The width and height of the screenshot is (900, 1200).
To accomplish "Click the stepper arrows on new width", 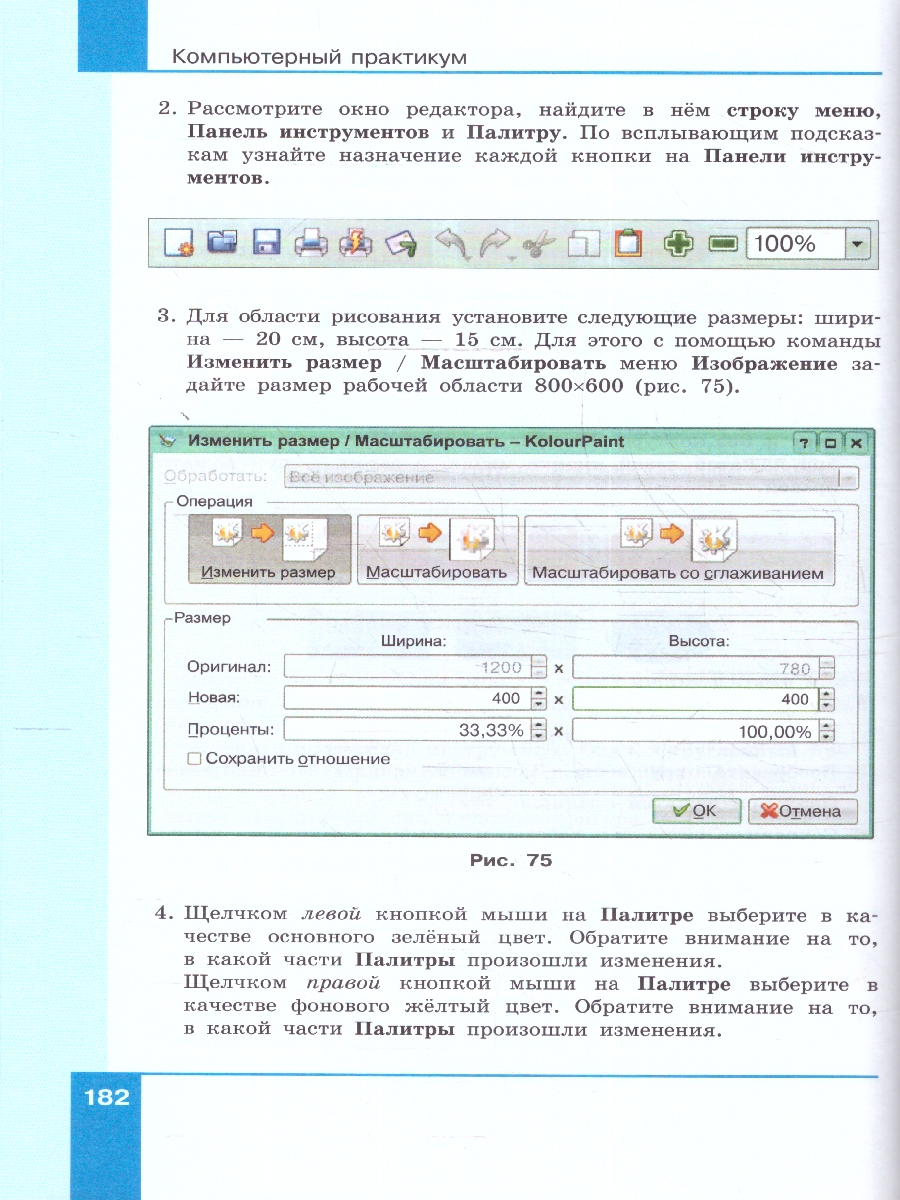I will tap(538, 699).
